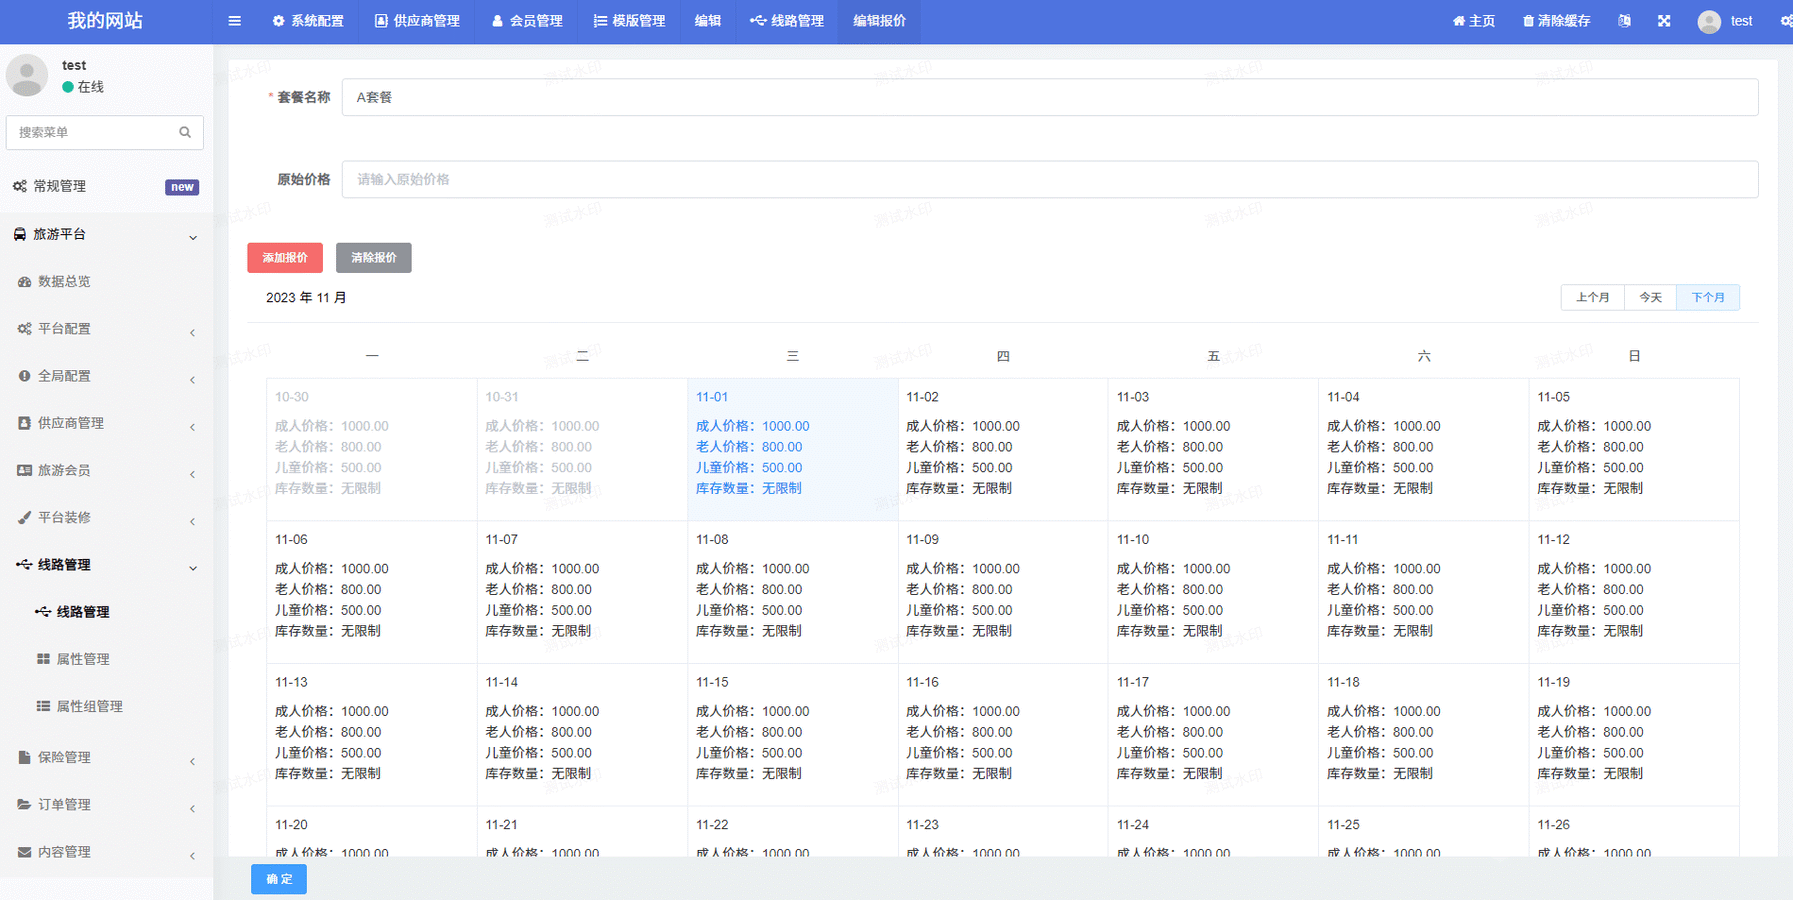Click the red 添加报价 button
The height and width of the screenshot is (900, 1793).
pos(285,258)
